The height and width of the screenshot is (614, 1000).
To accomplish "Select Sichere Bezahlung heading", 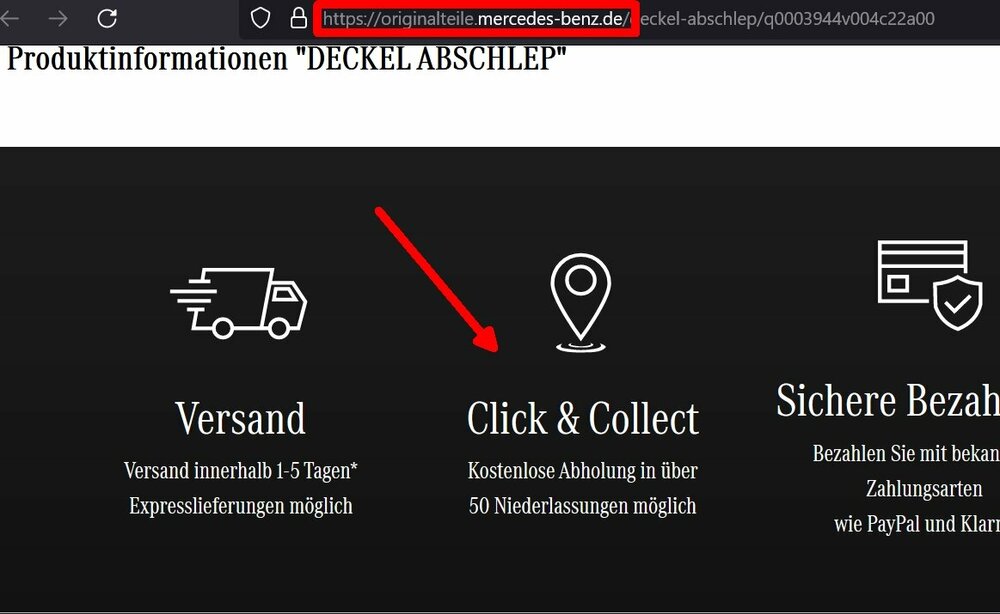I will pos(888,401).
